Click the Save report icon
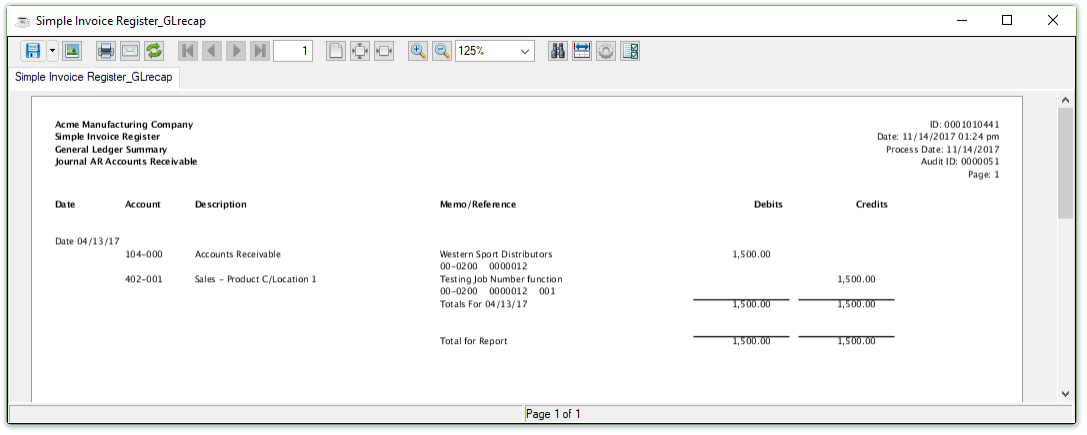1087x435 pixels. (33, 51)
